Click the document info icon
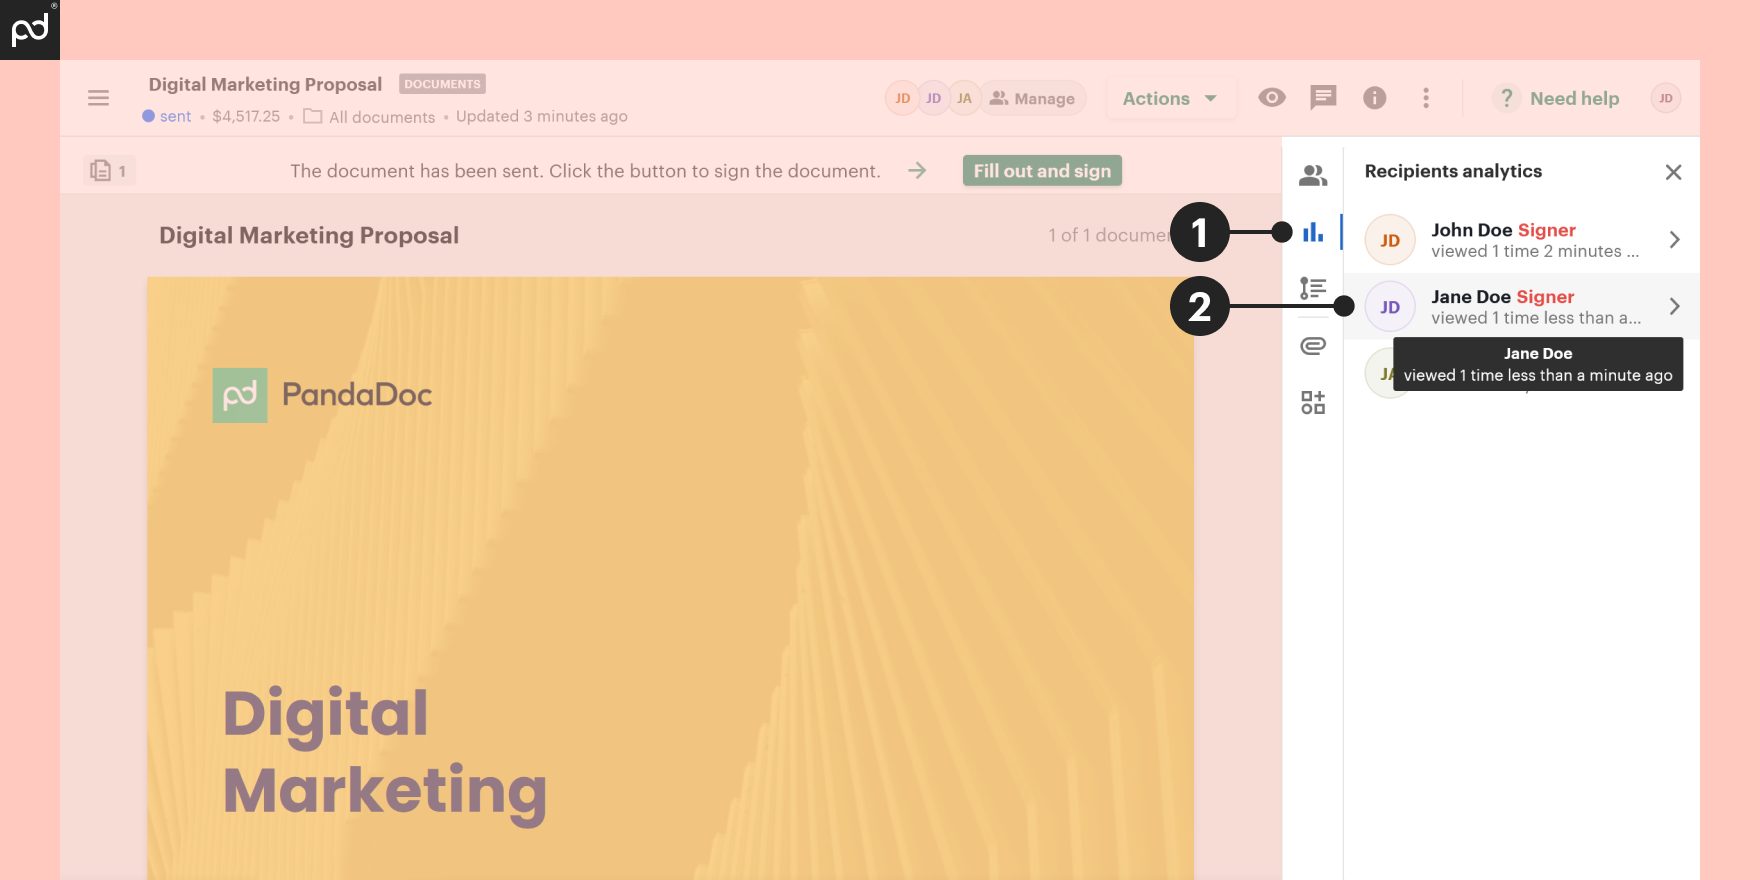The image size is (1760, 880). (1374, 98)
